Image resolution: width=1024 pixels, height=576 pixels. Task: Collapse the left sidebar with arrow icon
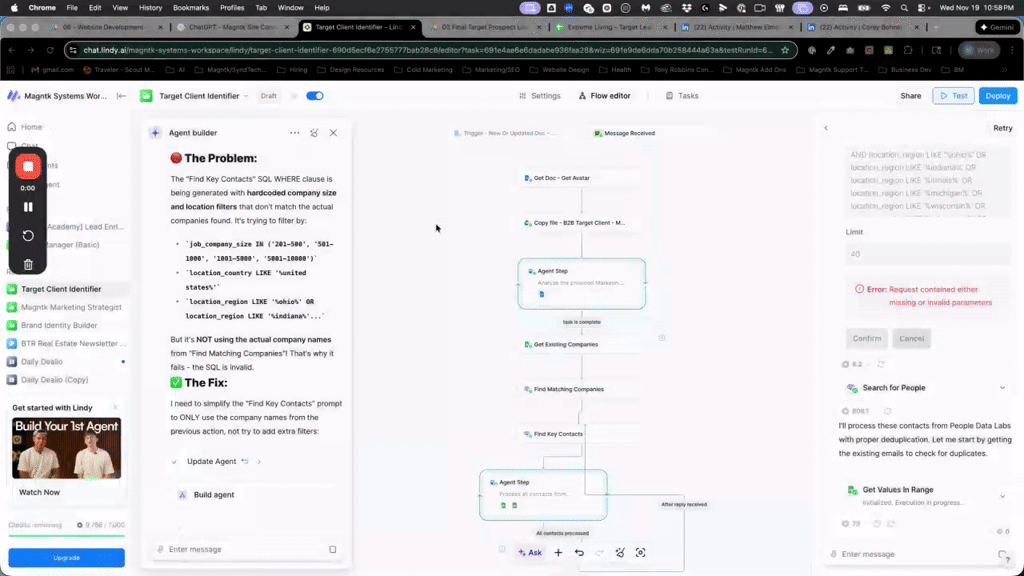click(121, 96)
